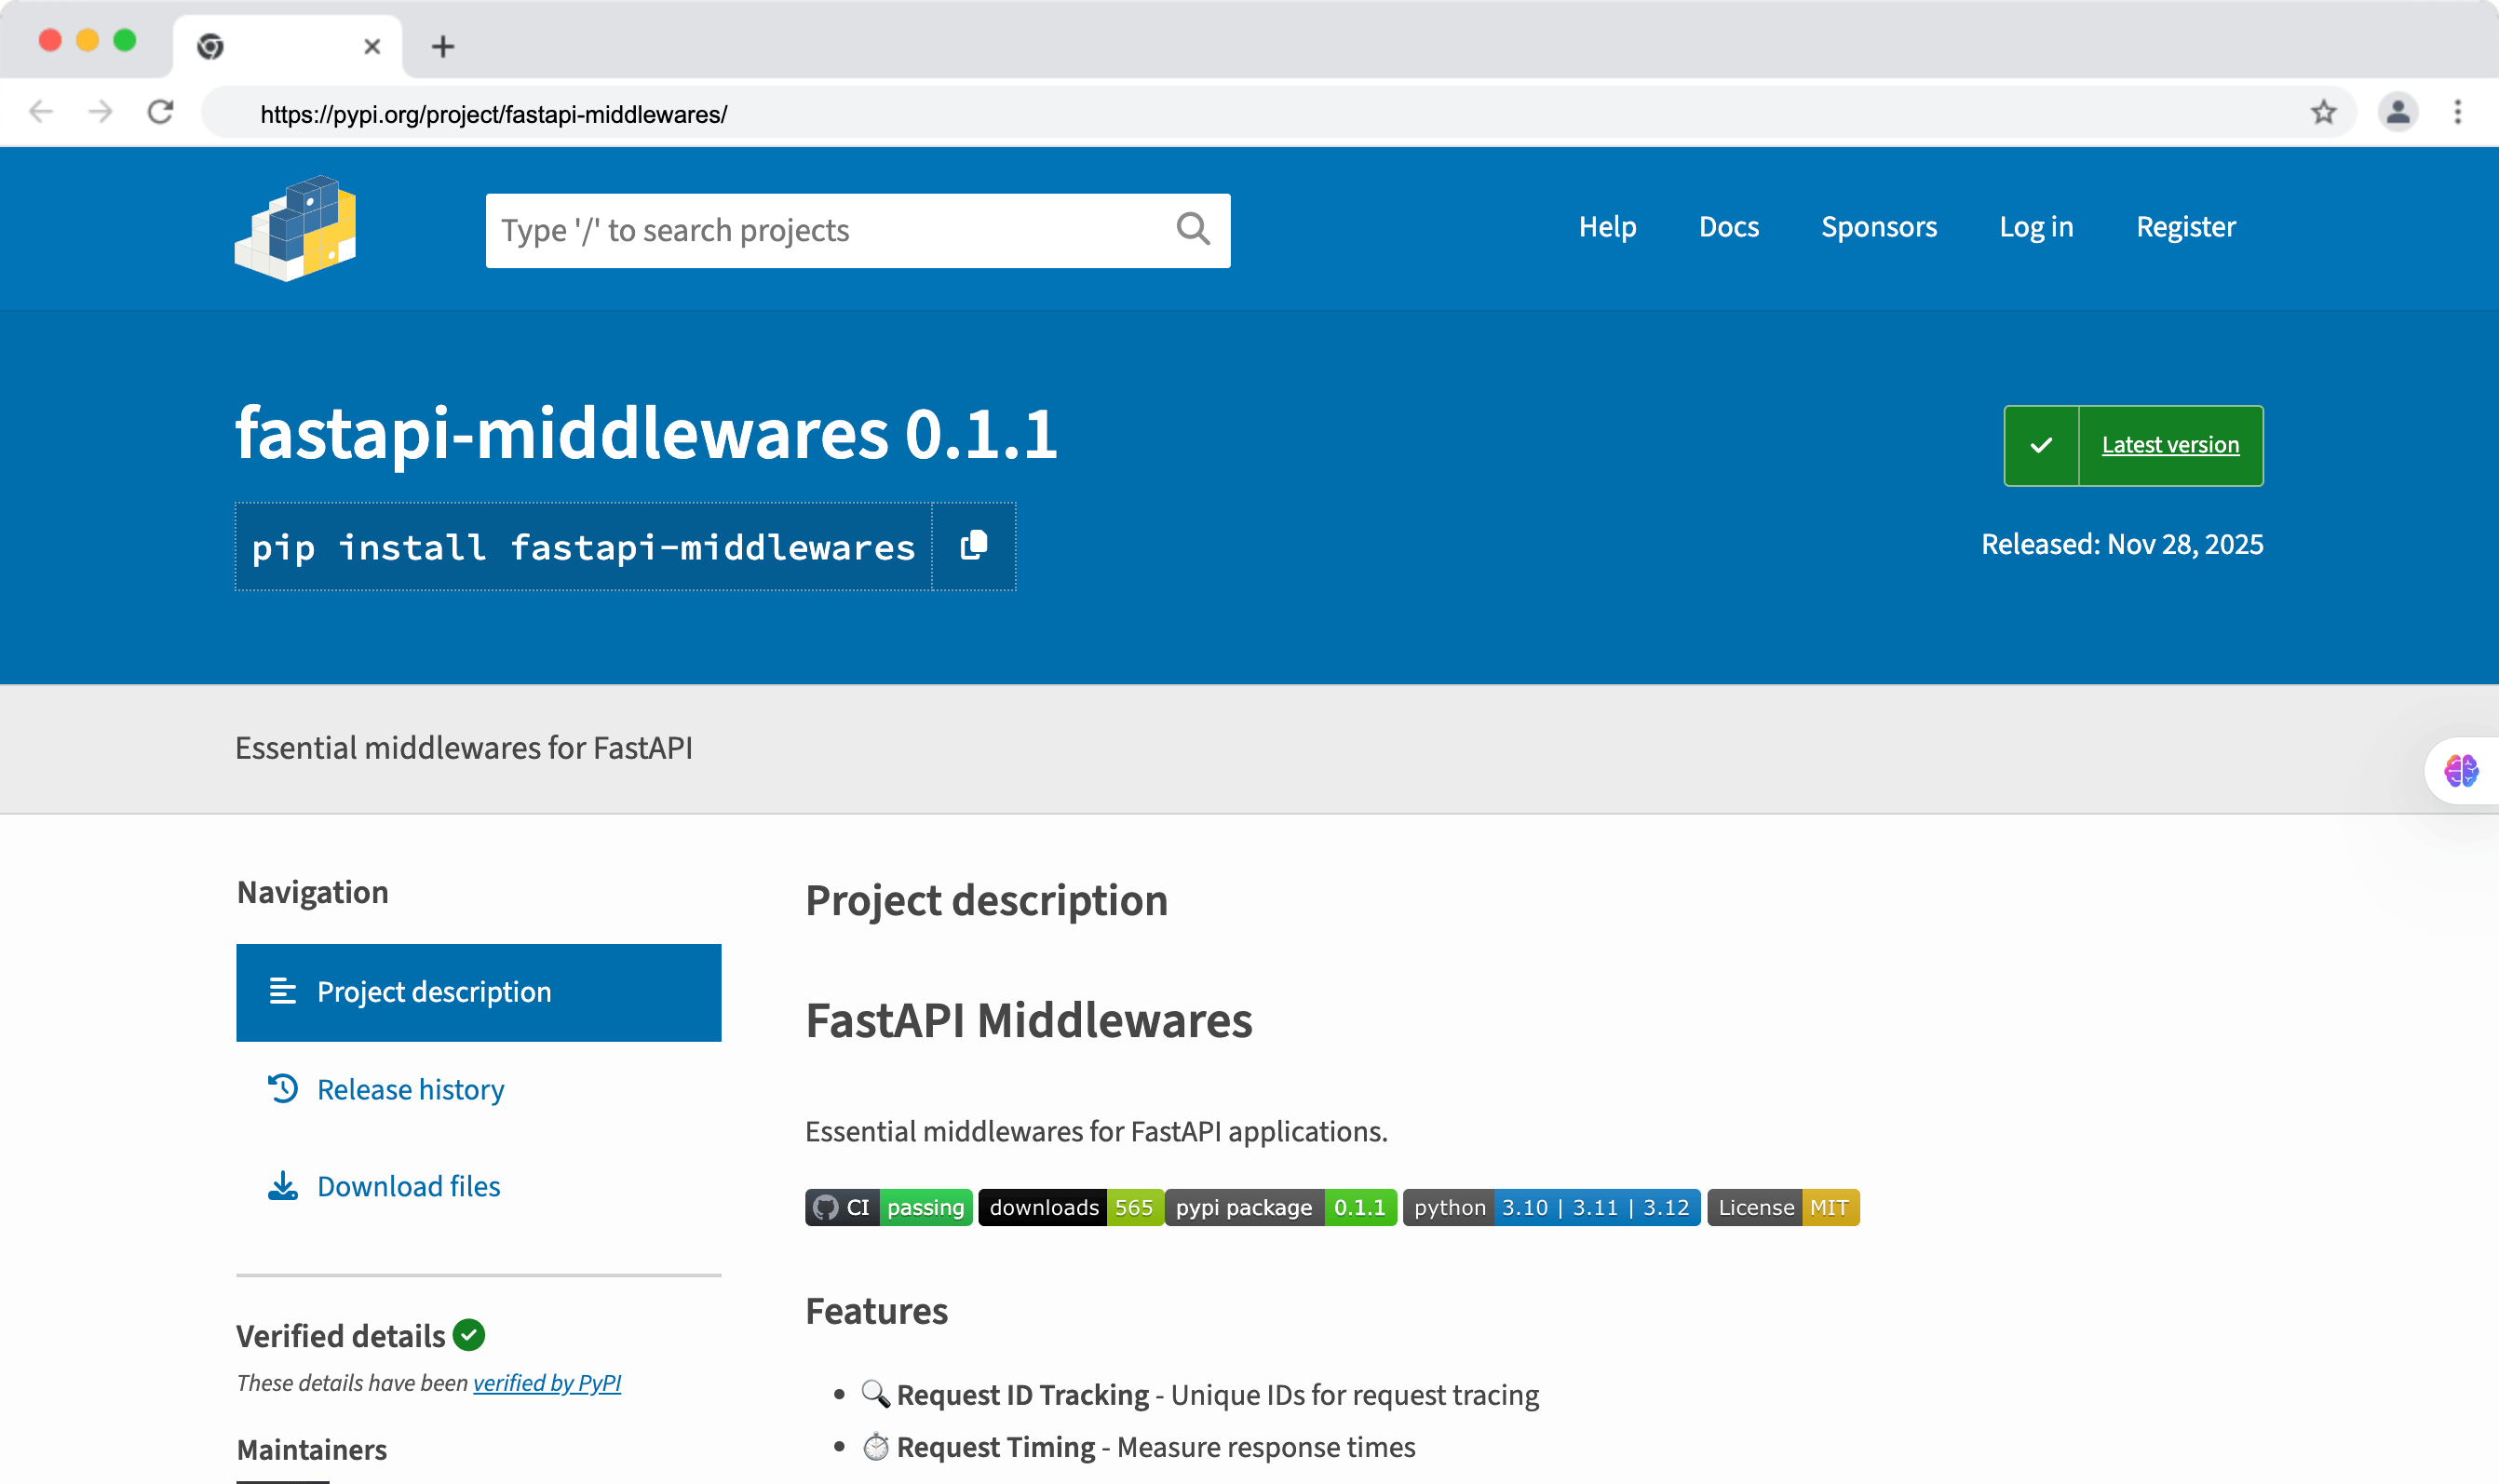Open the floating brain assistant icon
This screenshot has height=1484, width=2499.
(x=2461, y=770)
